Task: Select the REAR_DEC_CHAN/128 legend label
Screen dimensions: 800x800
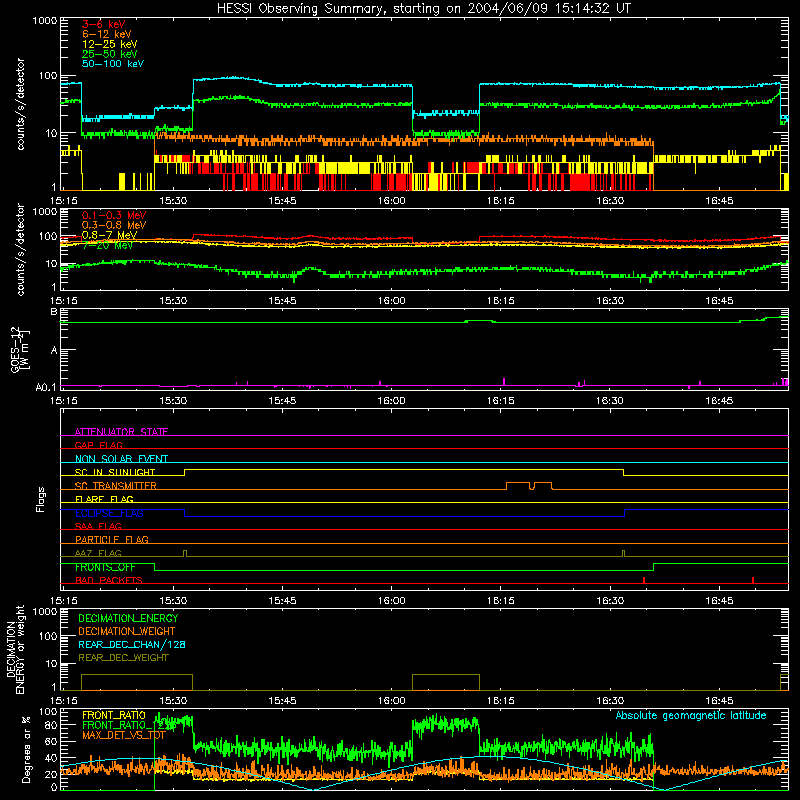Action: click(132, 644)
